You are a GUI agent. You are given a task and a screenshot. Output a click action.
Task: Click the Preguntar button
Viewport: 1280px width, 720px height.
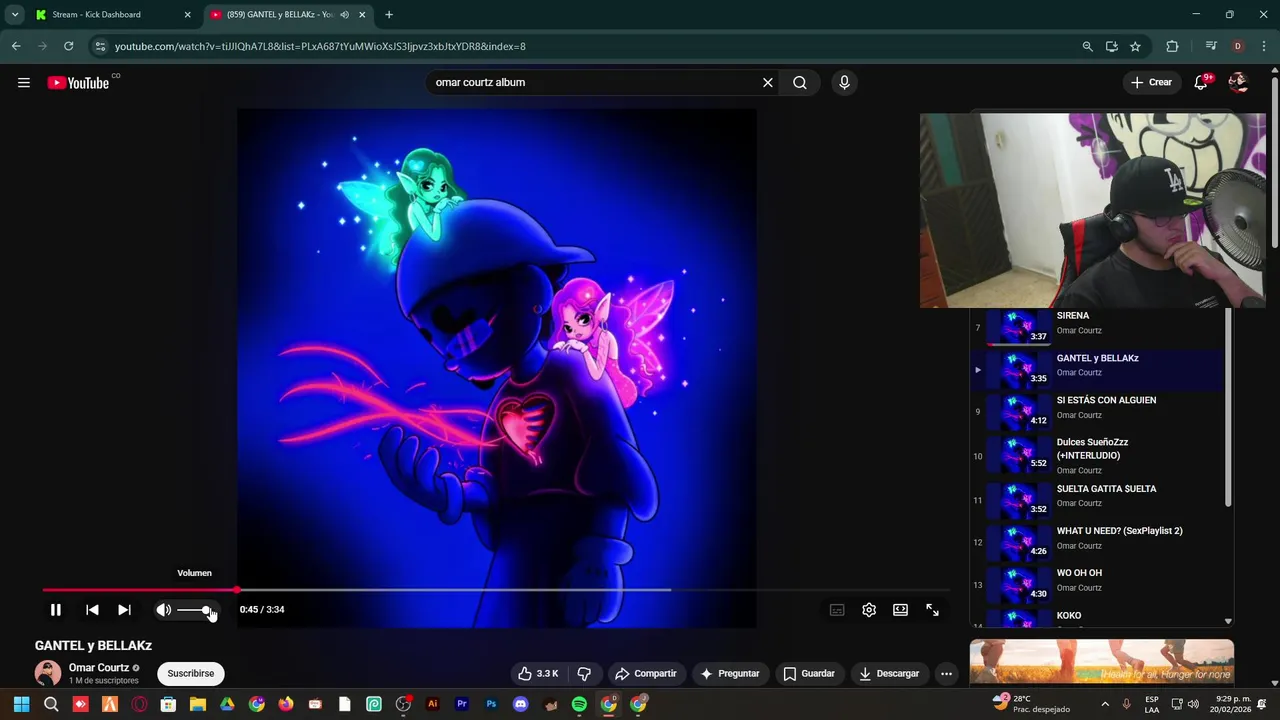(730, 674)
